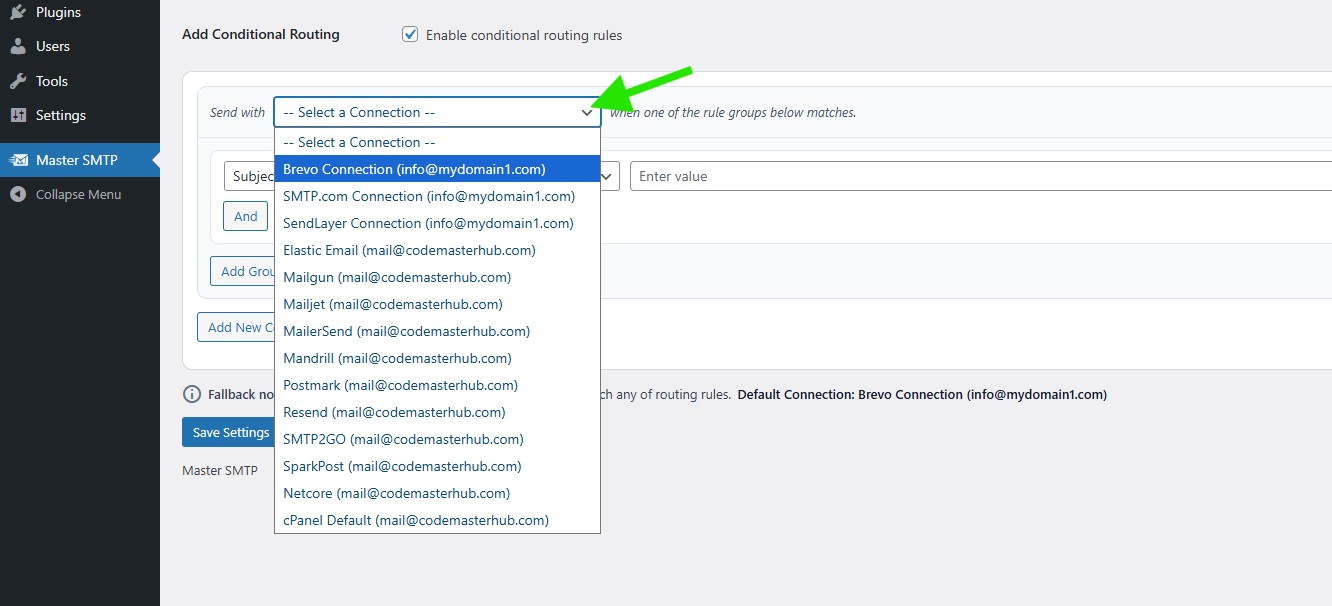Click the Users icon in sidebar
The image size is (1332, 606).
point(18,46)
